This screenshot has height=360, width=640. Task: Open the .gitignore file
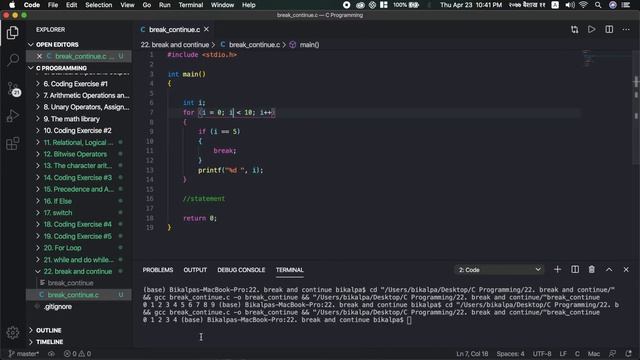click(x=79, y=307)
